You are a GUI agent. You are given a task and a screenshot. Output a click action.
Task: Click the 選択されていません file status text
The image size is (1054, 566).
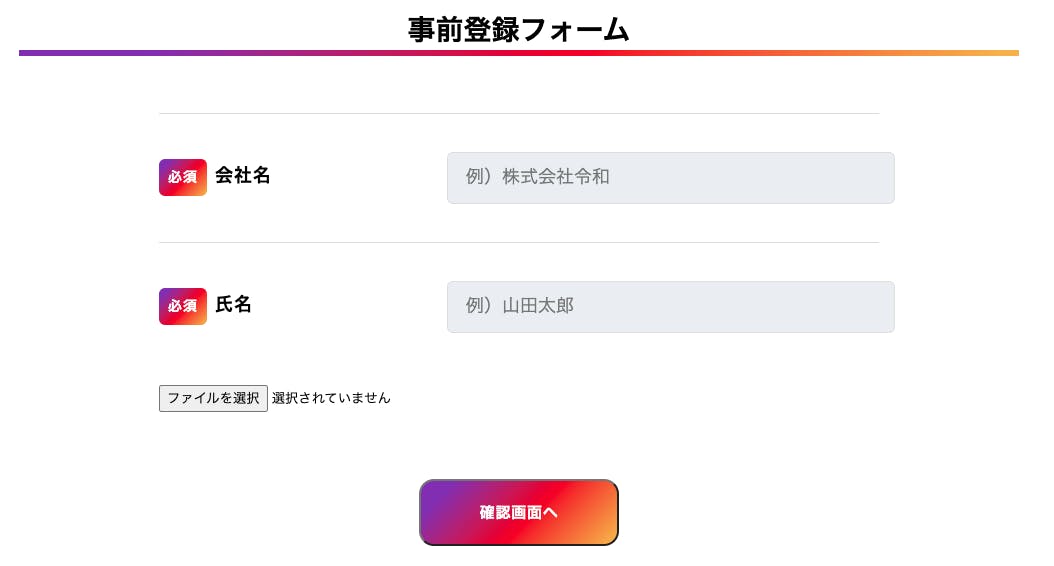pos(331,398)
